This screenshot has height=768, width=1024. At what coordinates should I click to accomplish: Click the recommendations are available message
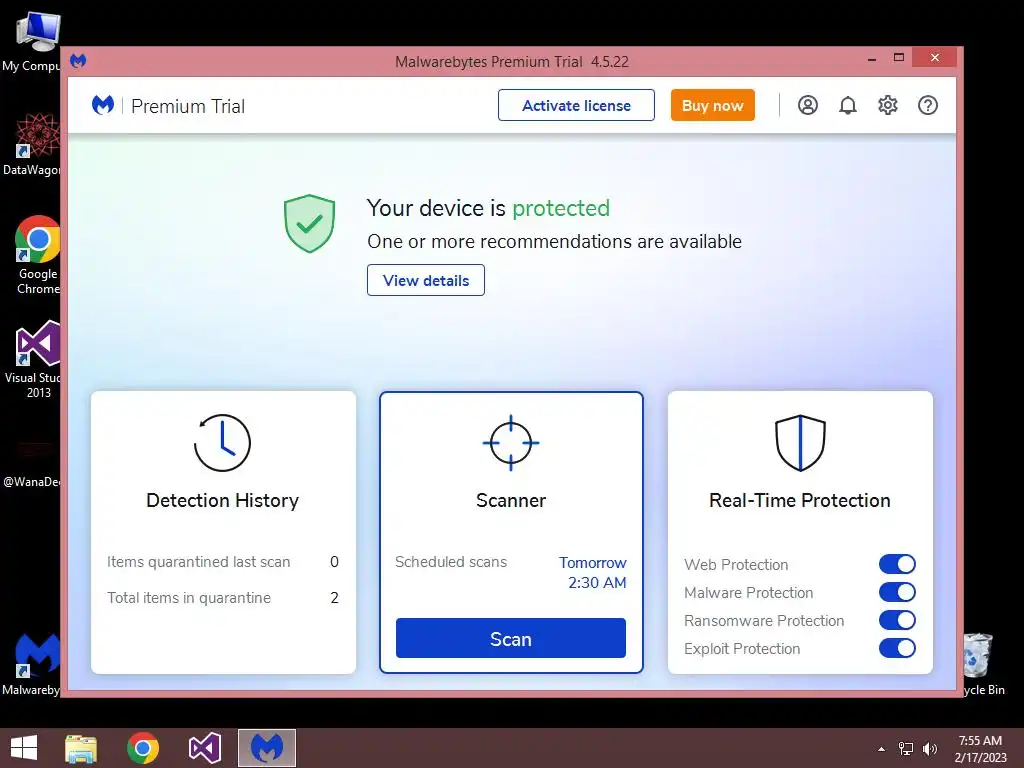pyautogui.click(x=554, y=241)
